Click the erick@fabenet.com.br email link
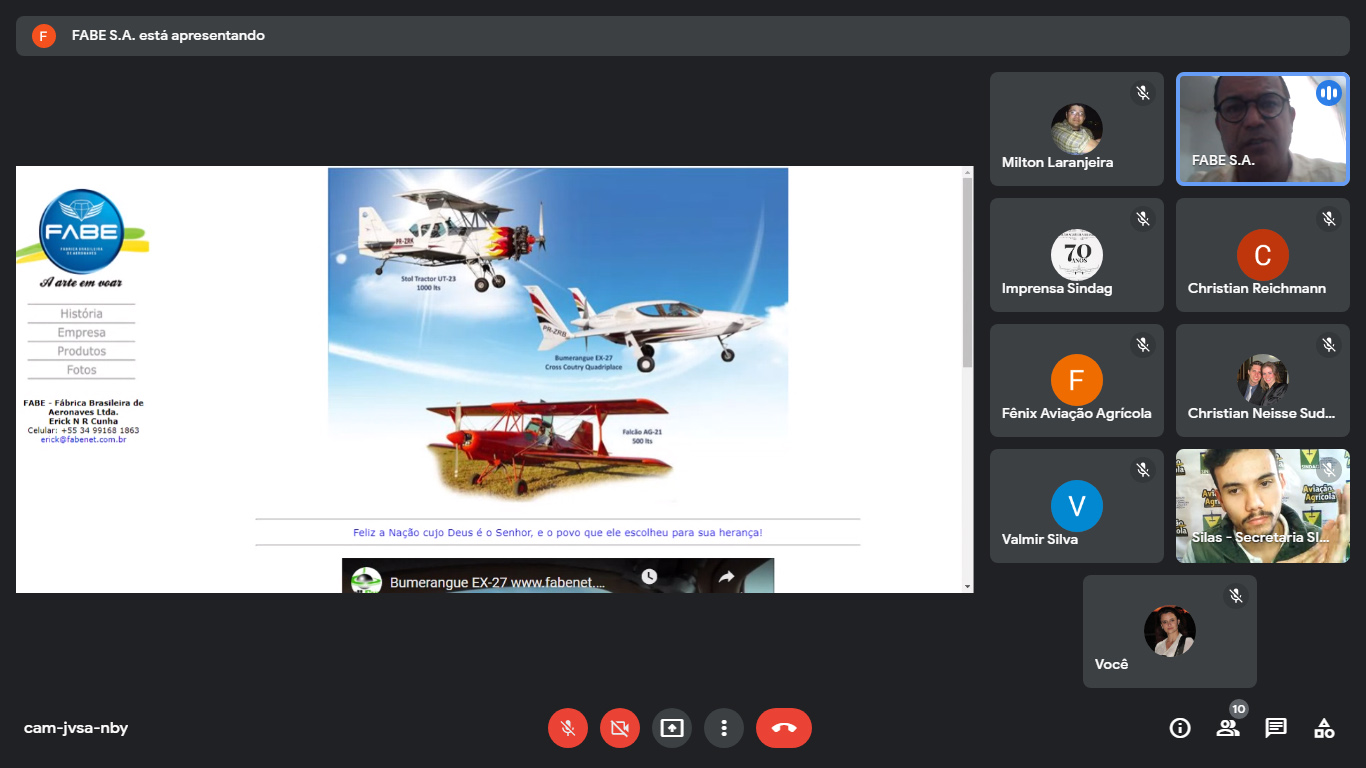The image size is (1366, 768). click(x=83, y=439)
